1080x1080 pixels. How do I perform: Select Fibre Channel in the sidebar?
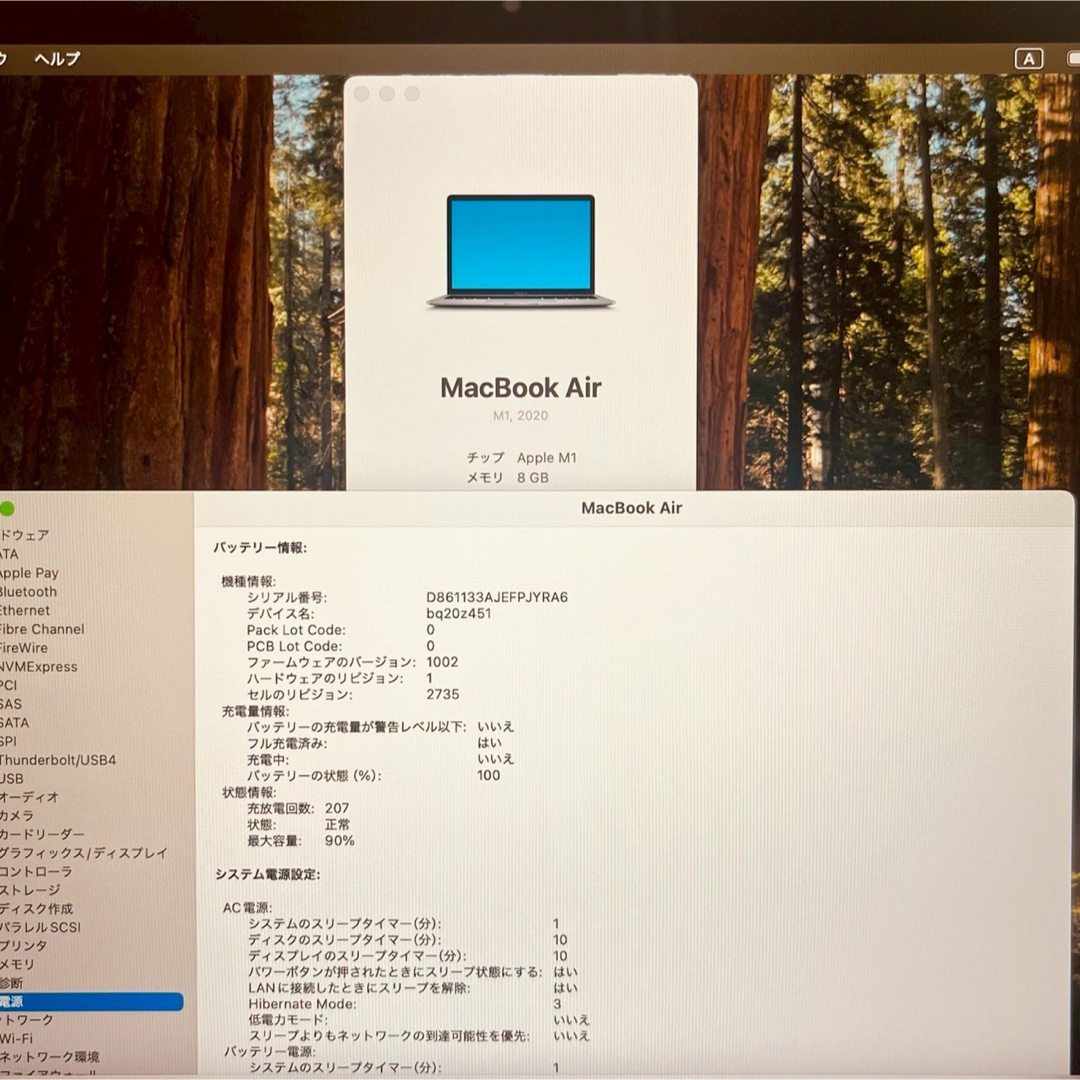pos(42,629)
